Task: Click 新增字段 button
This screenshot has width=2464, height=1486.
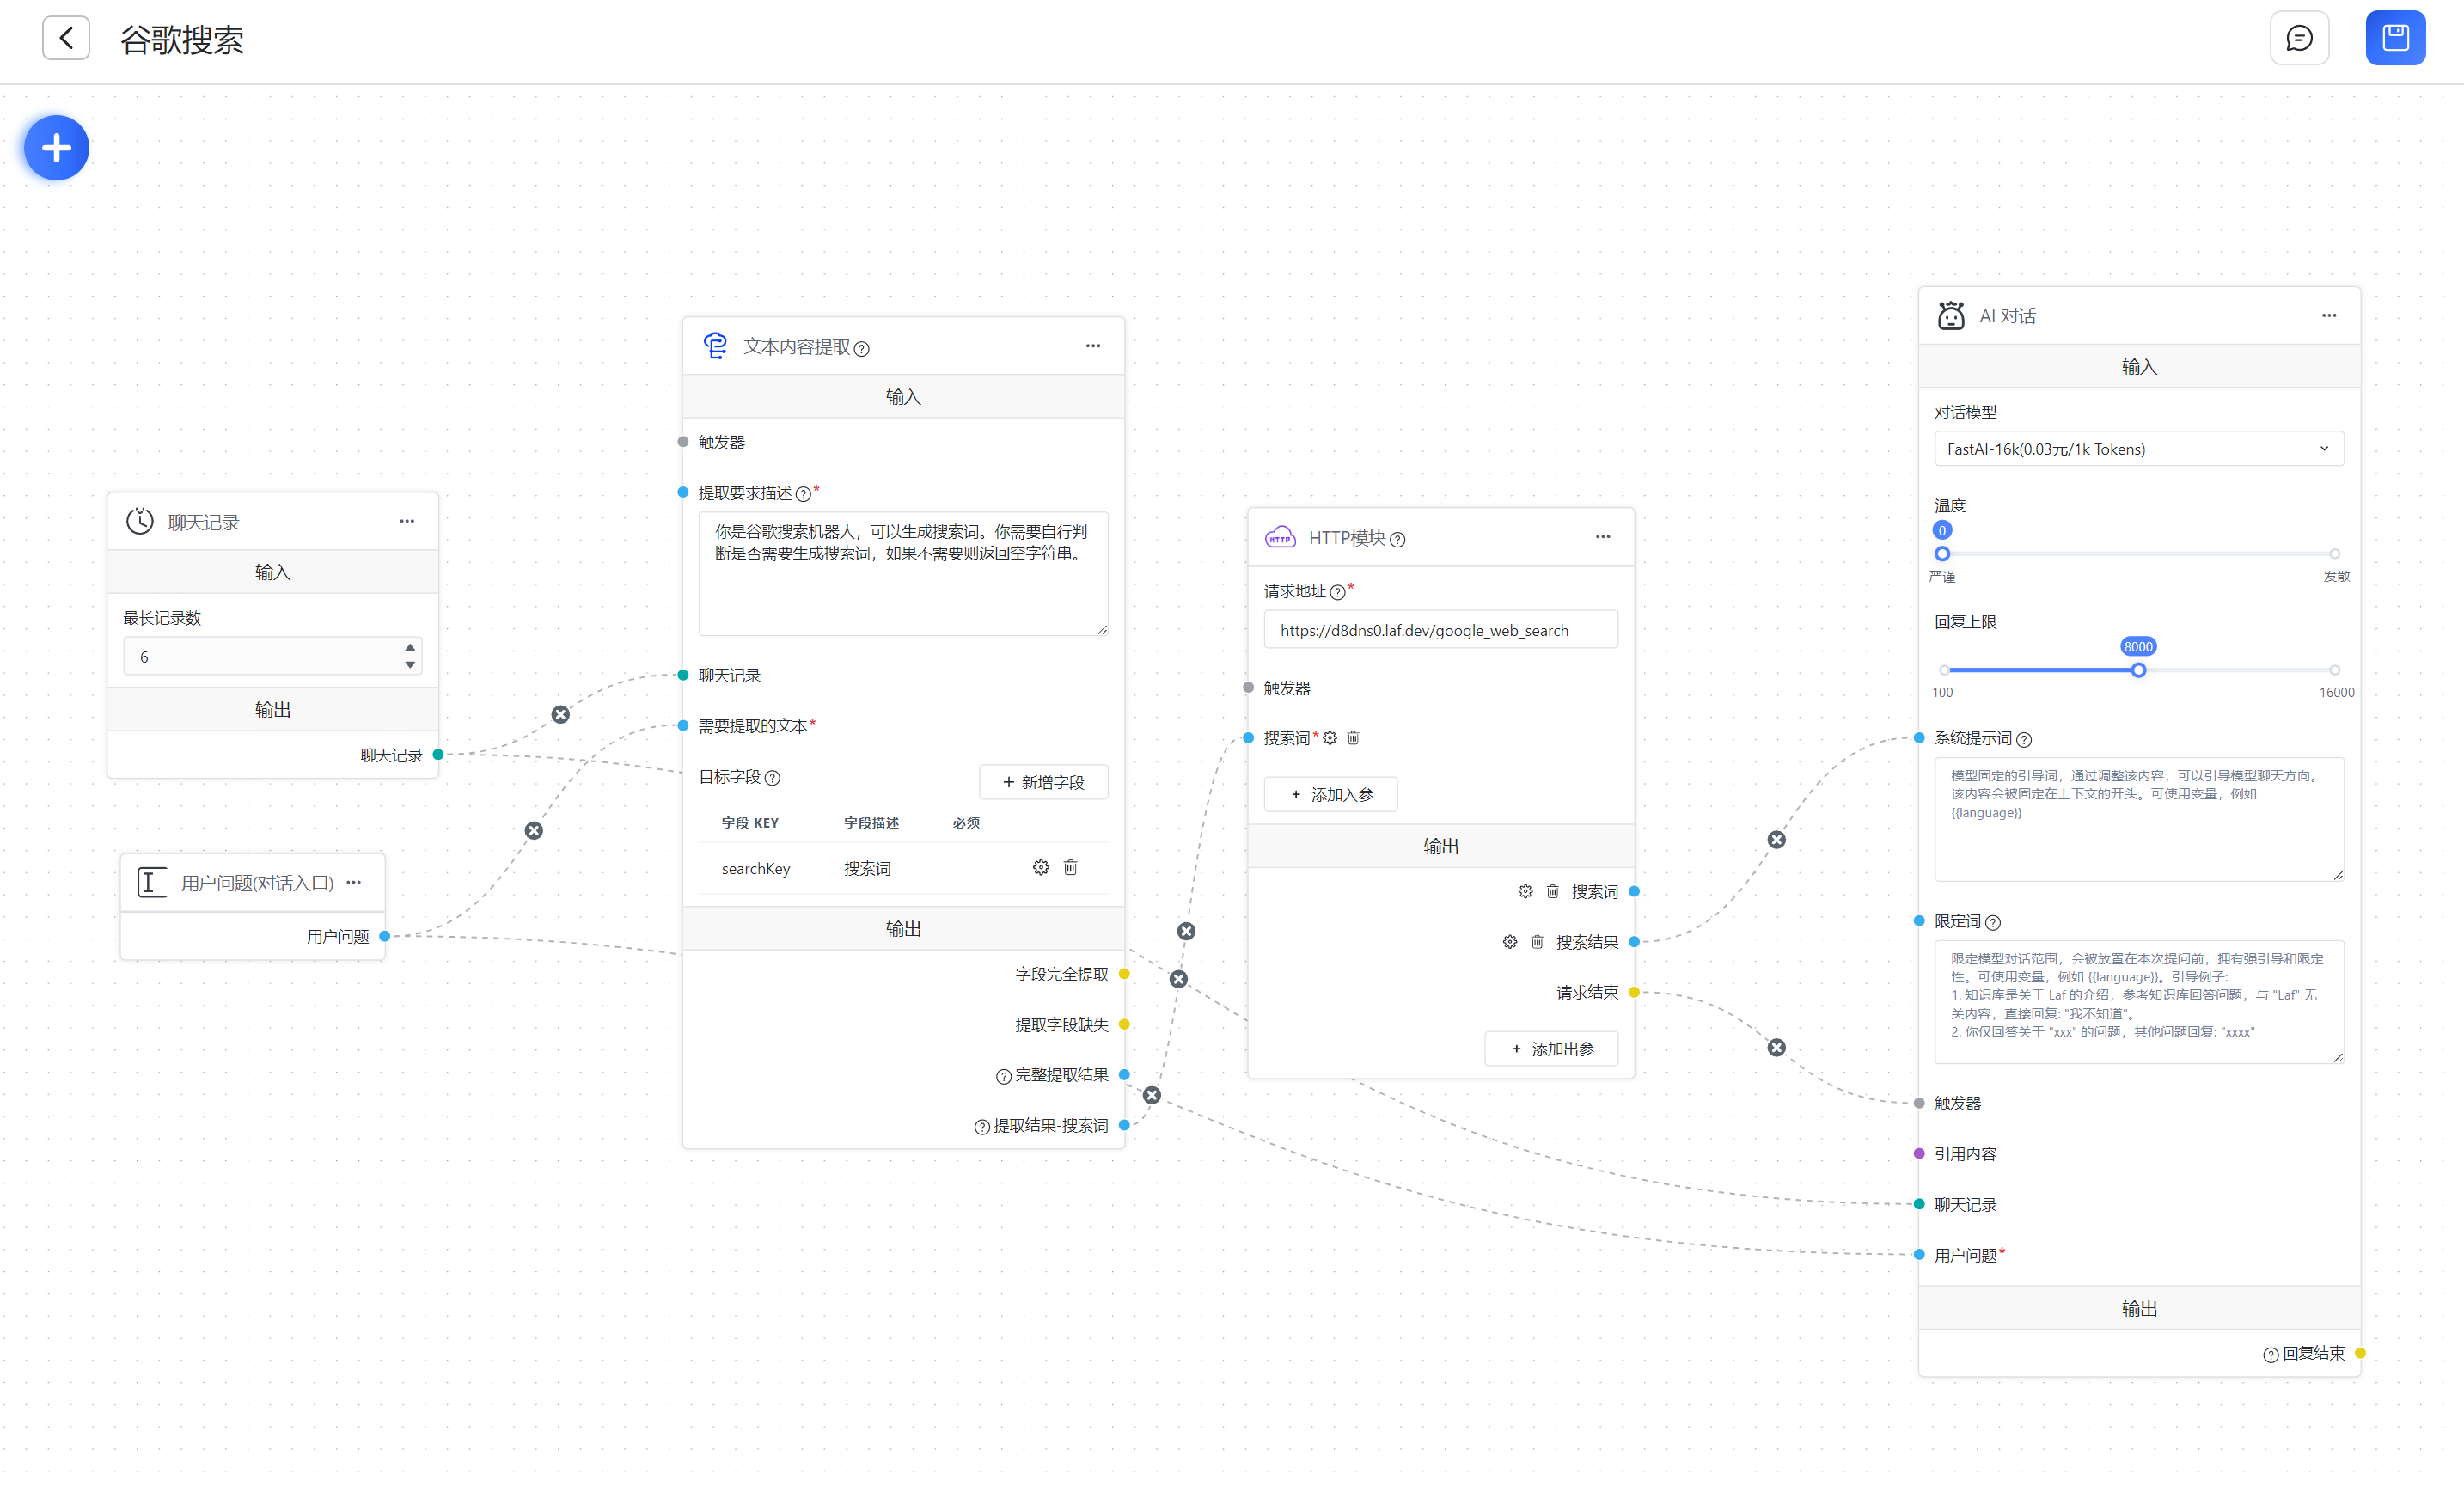Action: [x=1043, y=782]
